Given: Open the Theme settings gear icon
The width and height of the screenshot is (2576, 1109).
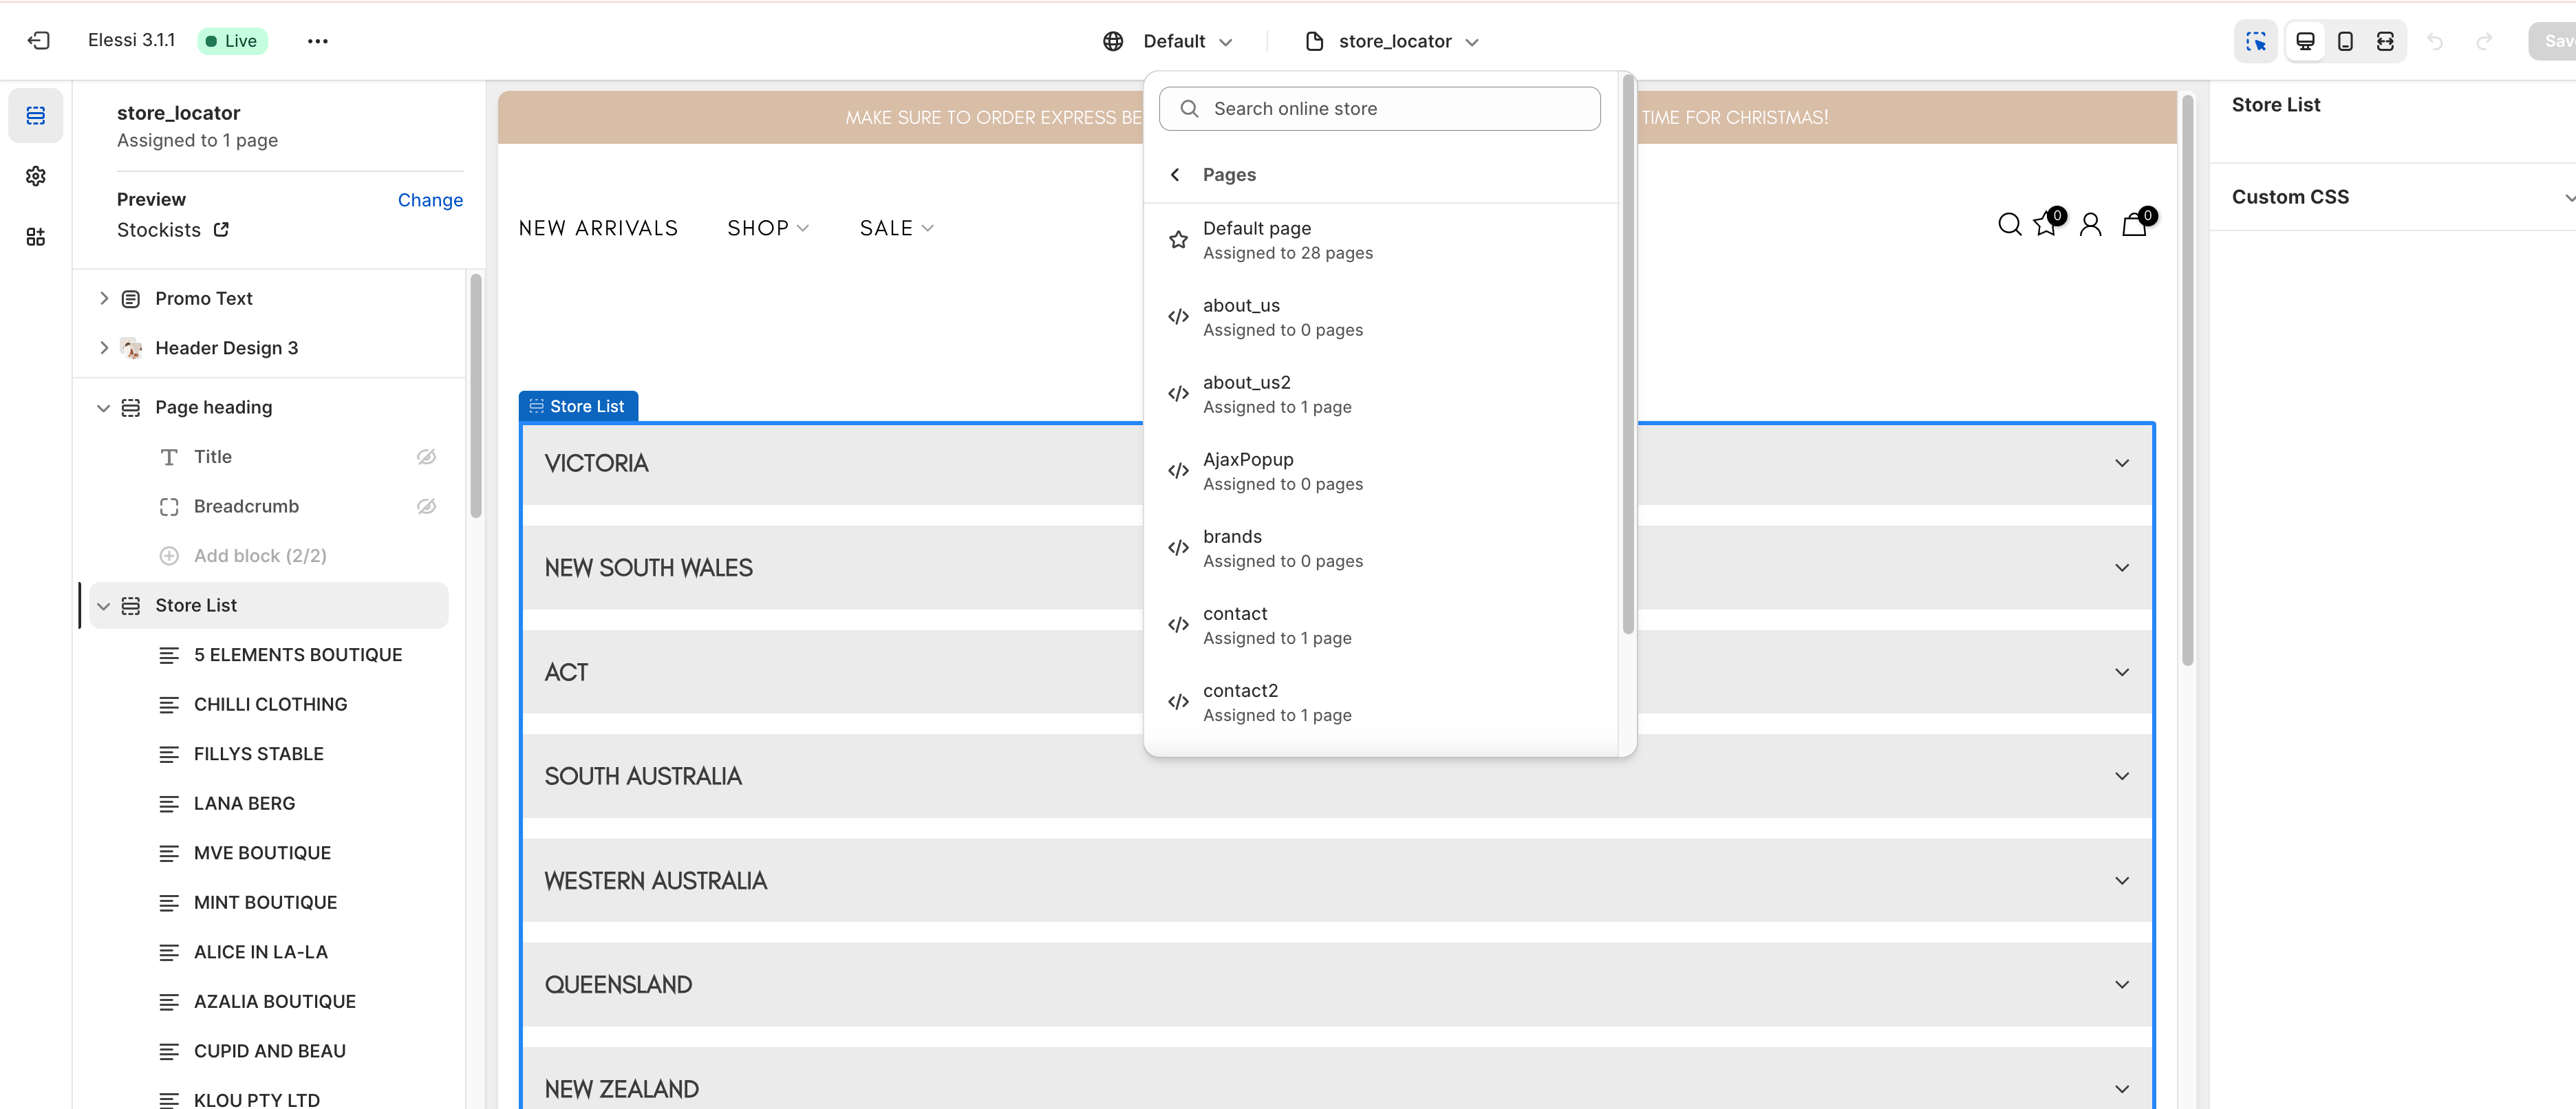Looking at the screenshot, I should pyautogui.click(x=36, y=176).
